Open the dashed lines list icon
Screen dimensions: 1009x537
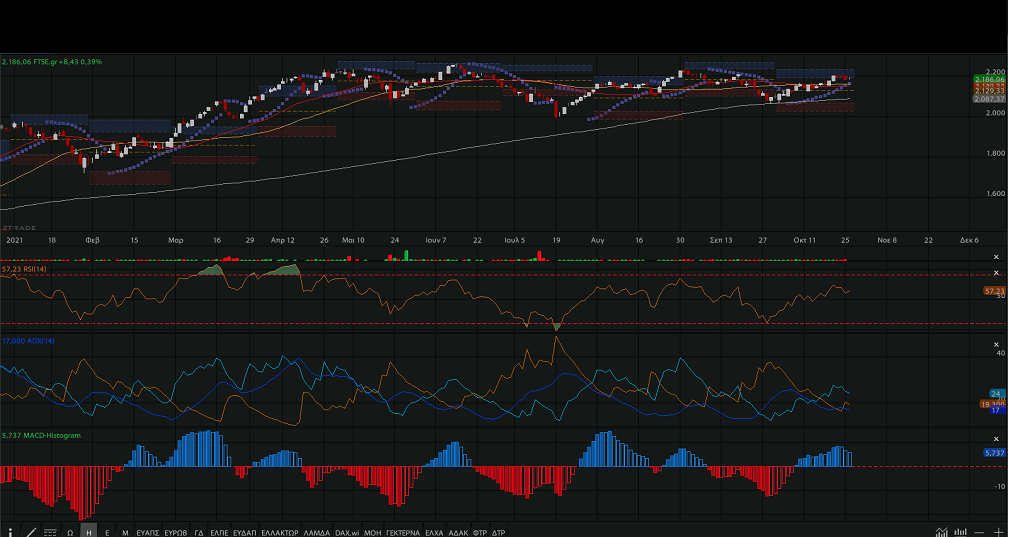tap(50, 532)
